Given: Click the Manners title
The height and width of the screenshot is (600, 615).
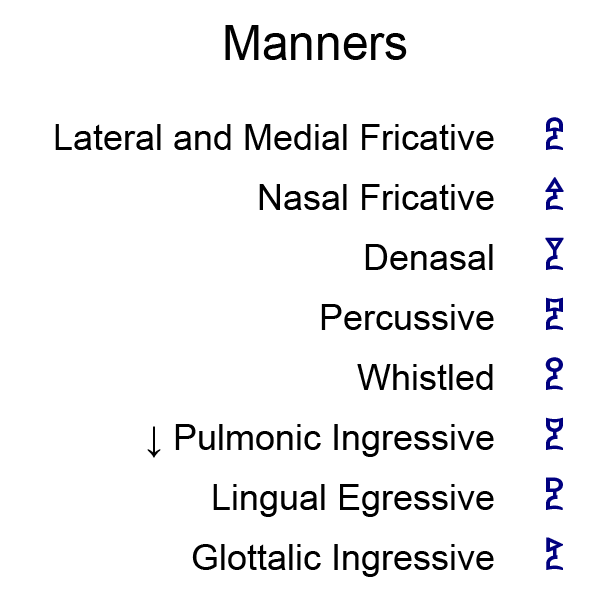Looking at the screenshot, I should tap(315, 44).
